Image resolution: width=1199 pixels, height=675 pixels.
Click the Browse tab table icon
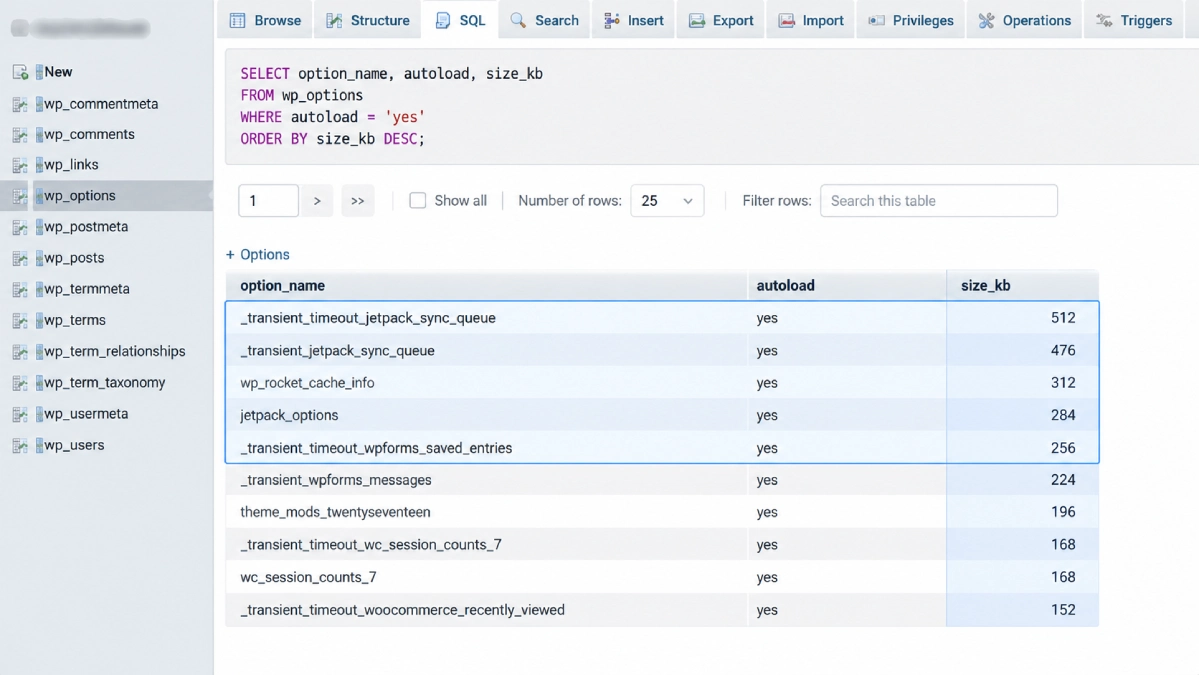(x=238, y=21)
